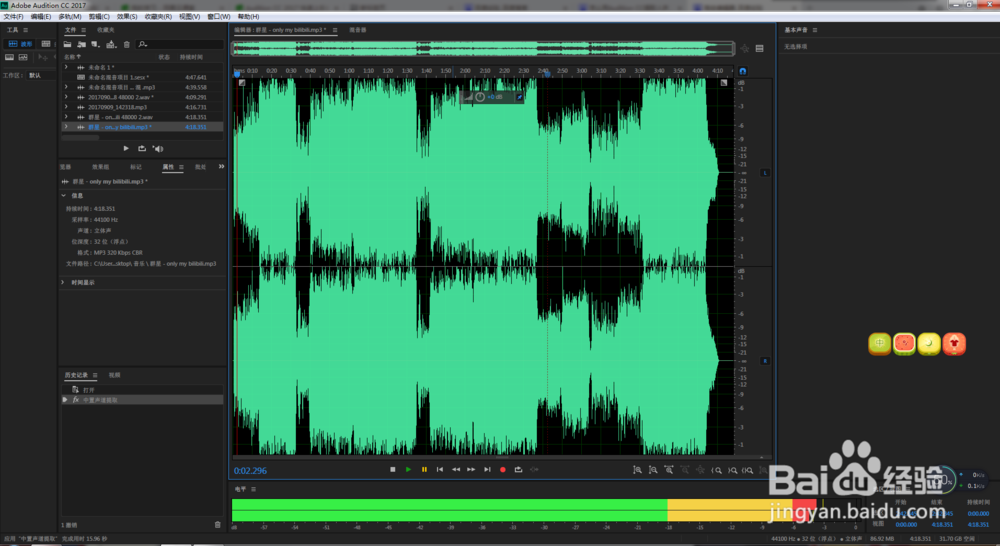This screenshot has height=546, width=1000.
Task: Click Play button below the file list
Action: 126,149
